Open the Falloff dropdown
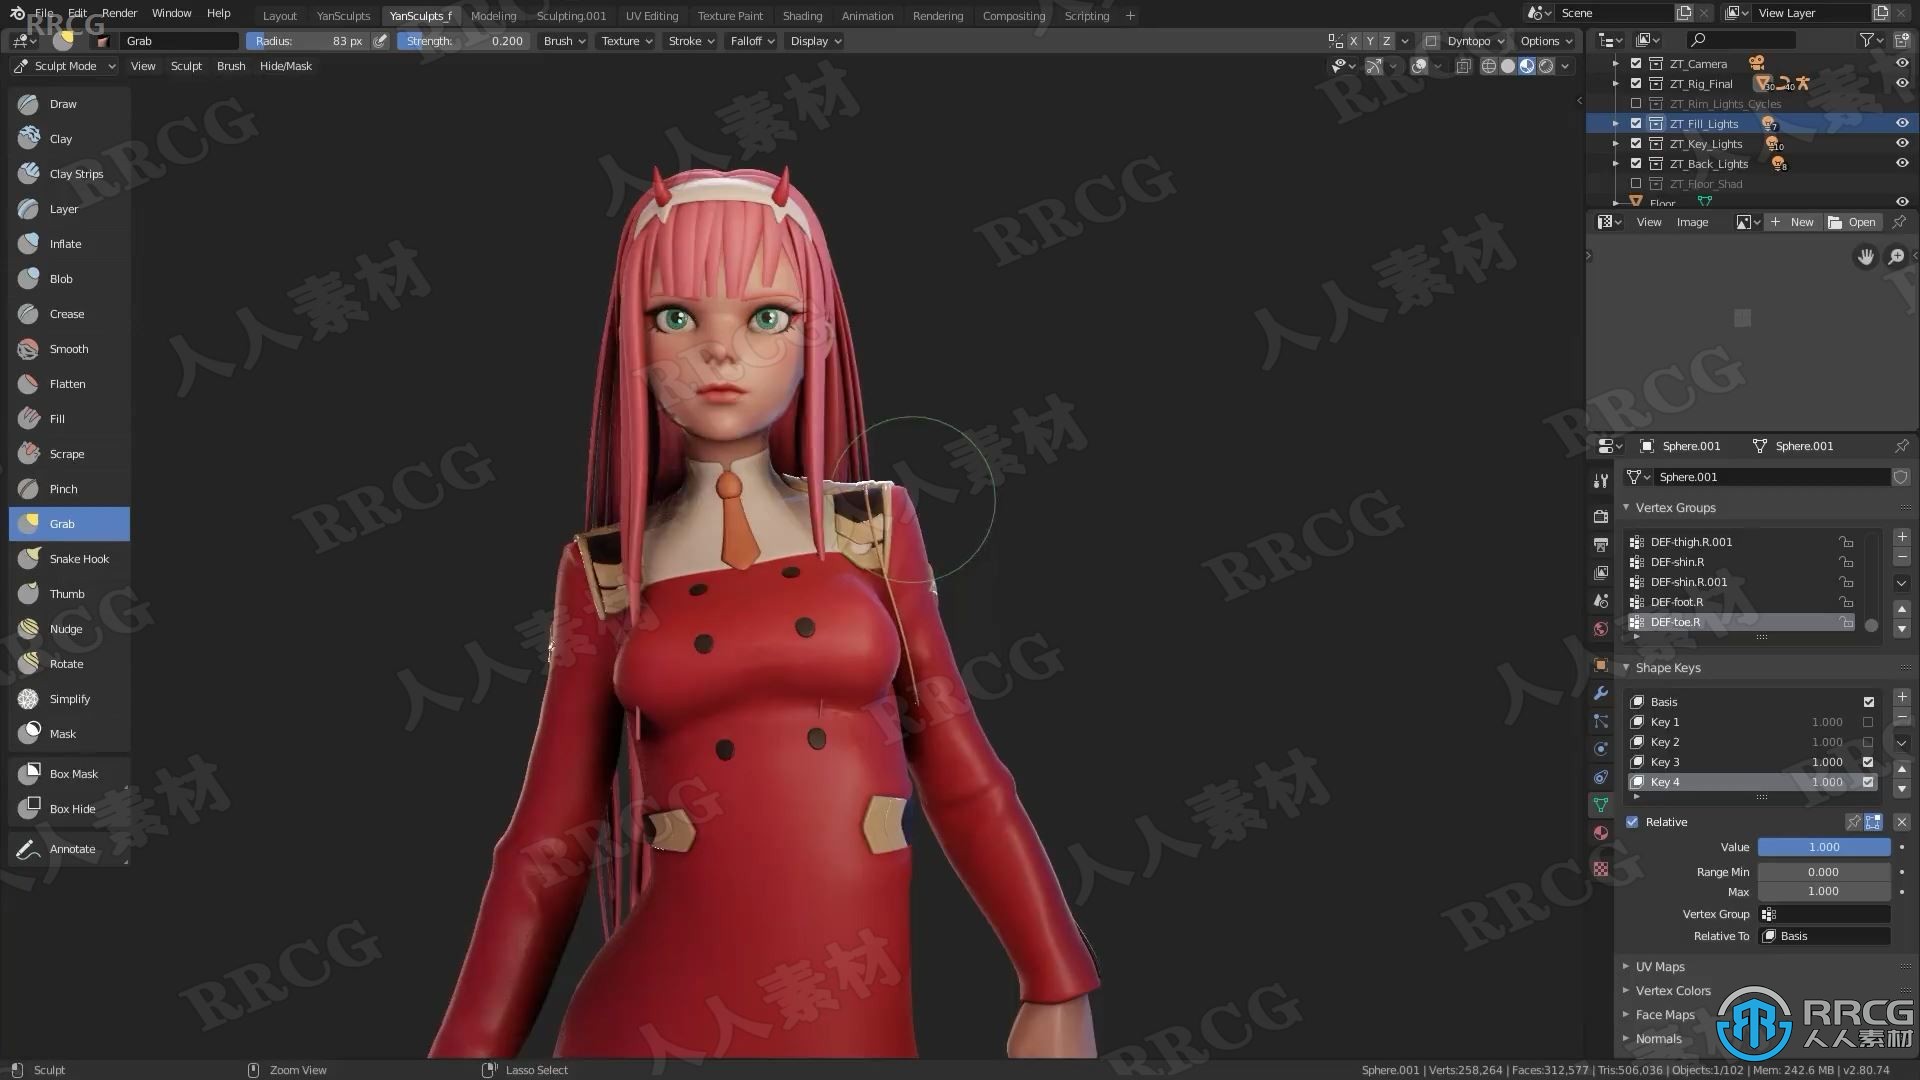 [x=752, y=41]
